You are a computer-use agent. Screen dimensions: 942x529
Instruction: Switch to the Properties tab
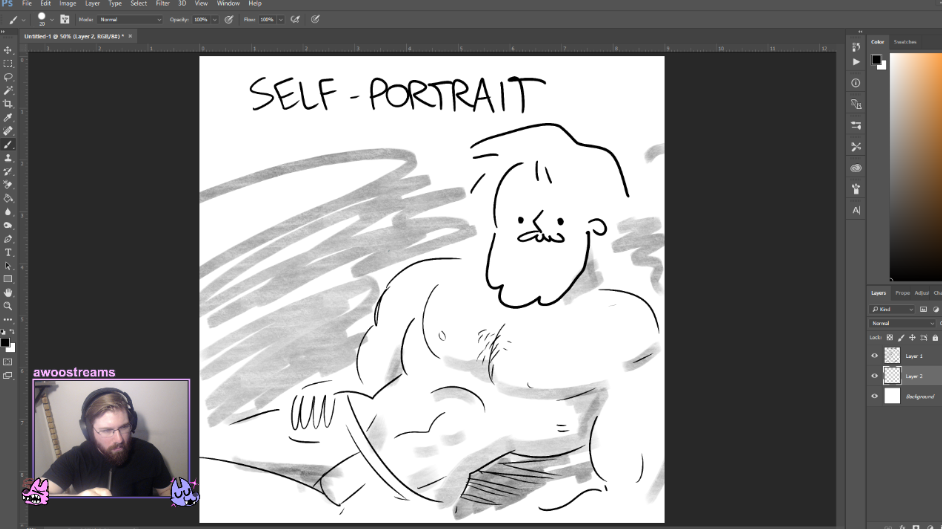tap(902, 293)
